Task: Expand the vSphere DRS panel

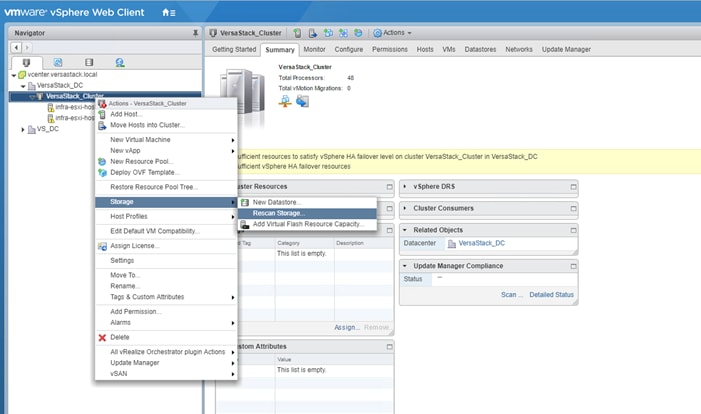Action: [405, 186]
